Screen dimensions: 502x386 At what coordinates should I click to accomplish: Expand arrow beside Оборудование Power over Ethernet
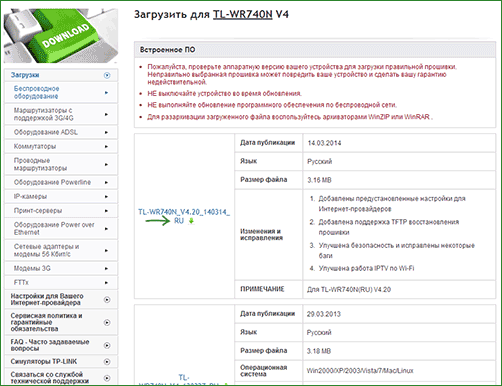(106, 229)
